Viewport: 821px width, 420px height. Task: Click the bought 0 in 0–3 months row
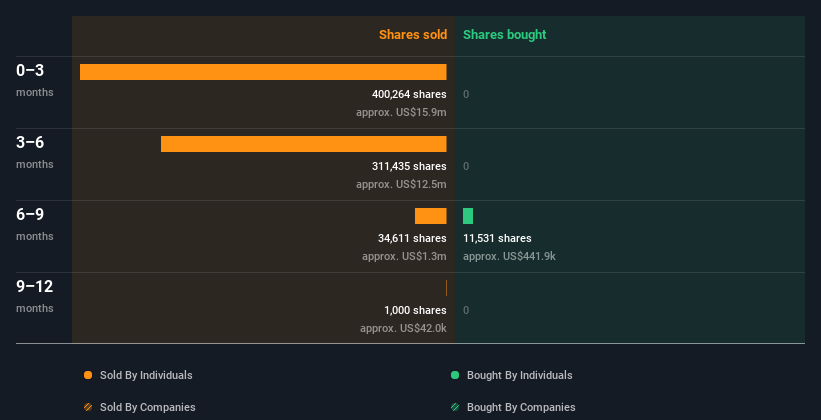click(466, 94)
